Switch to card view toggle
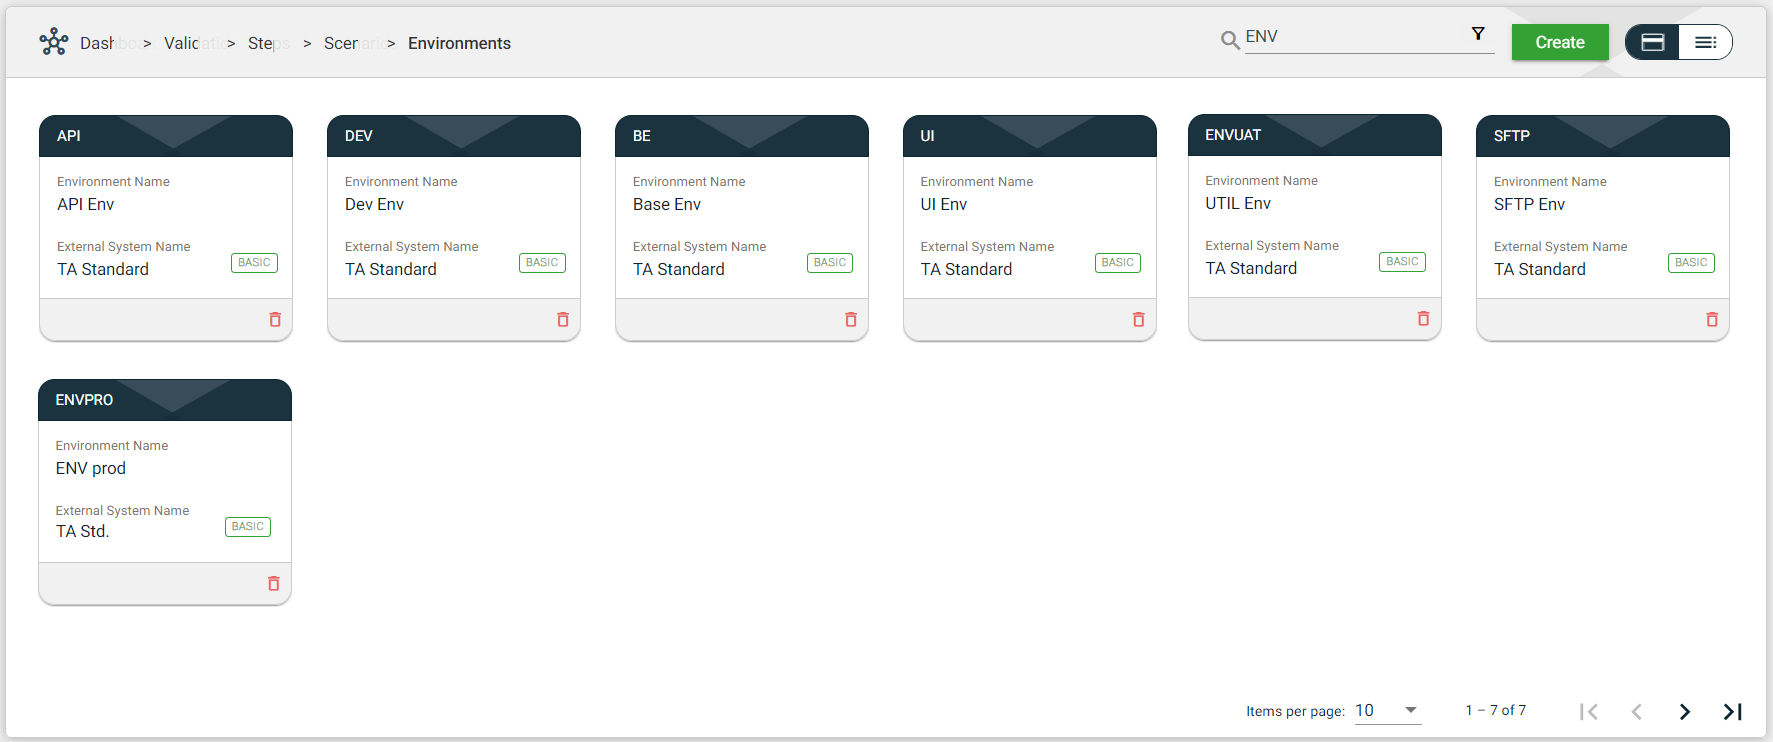Screen dimensions: 1773x742 click(1653, 42)
